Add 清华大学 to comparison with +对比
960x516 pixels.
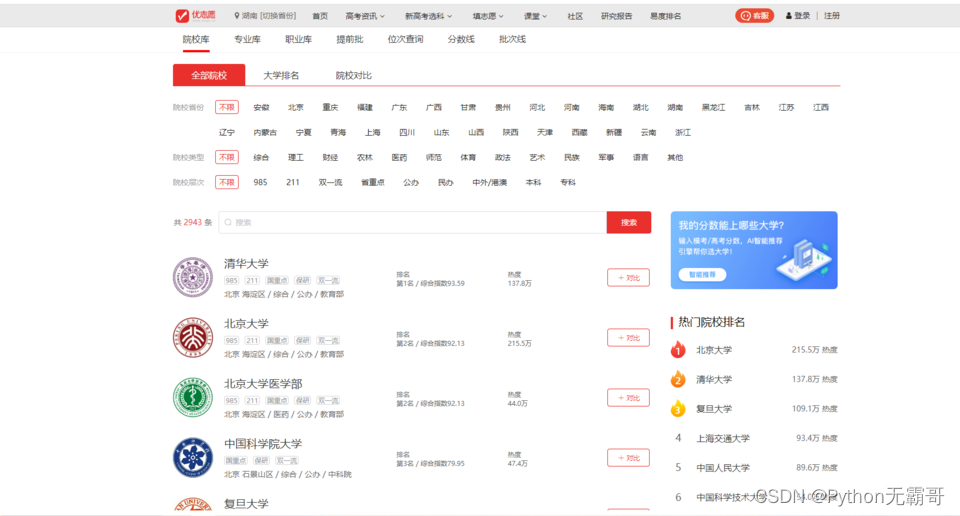pyautogui.click(x=629, y=277)
